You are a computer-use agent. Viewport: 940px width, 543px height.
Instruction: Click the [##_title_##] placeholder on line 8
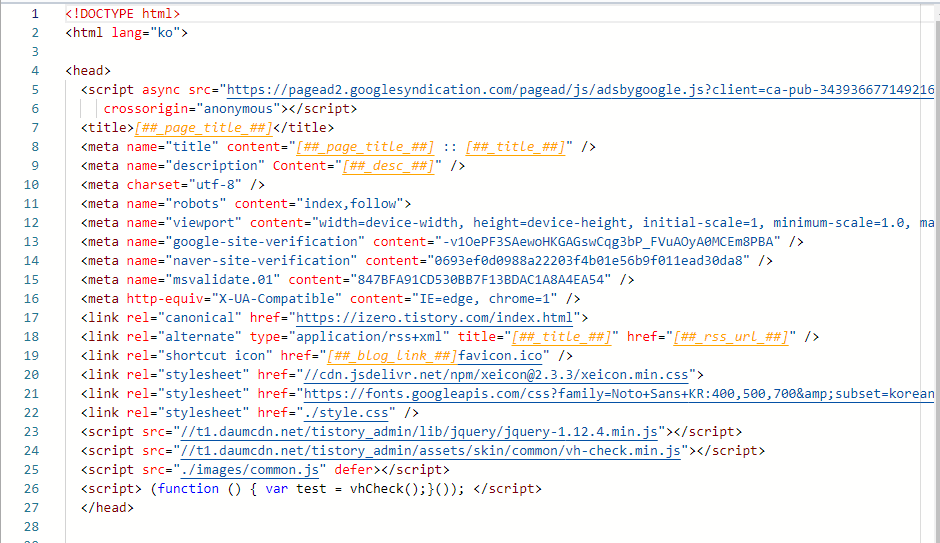[516, 147]
